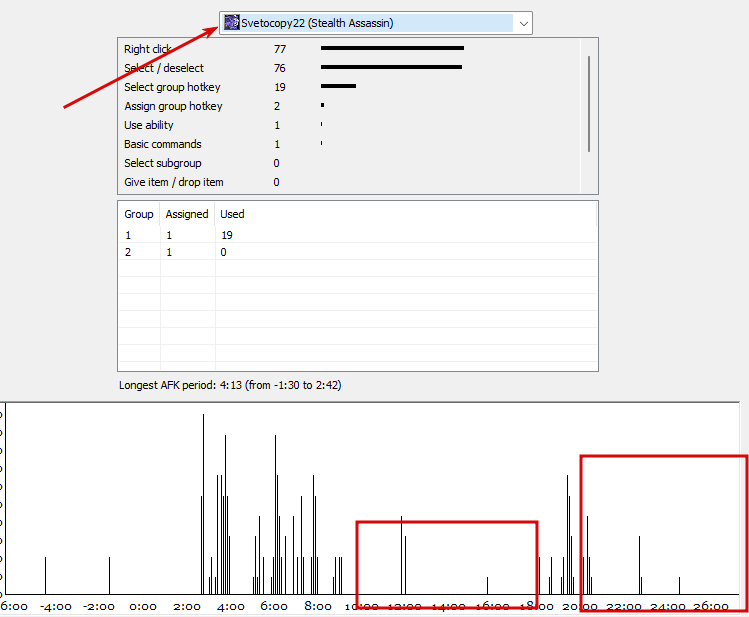The width and height of the screenshot is (749, 617).
Task: Click the Right click bar graph
Action: pyautogui.click(x=392, y=48)
